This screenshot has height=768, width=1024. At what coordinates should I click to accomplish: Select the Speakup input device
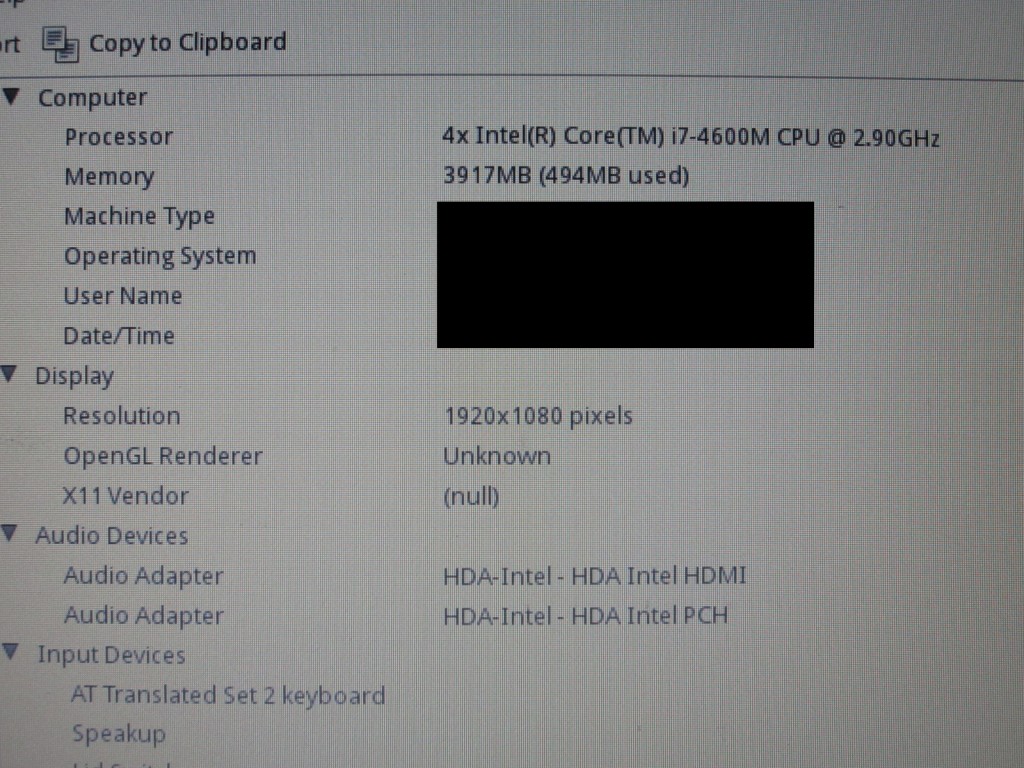(118, 735)
